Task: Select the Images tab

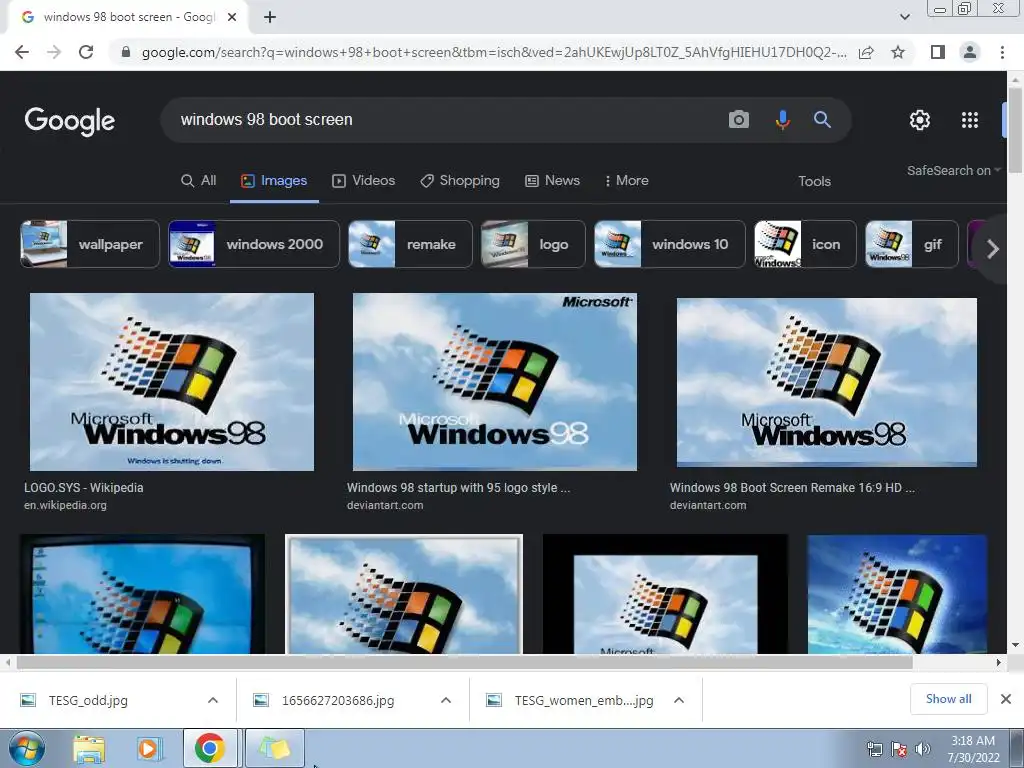Action: point(274,180)
